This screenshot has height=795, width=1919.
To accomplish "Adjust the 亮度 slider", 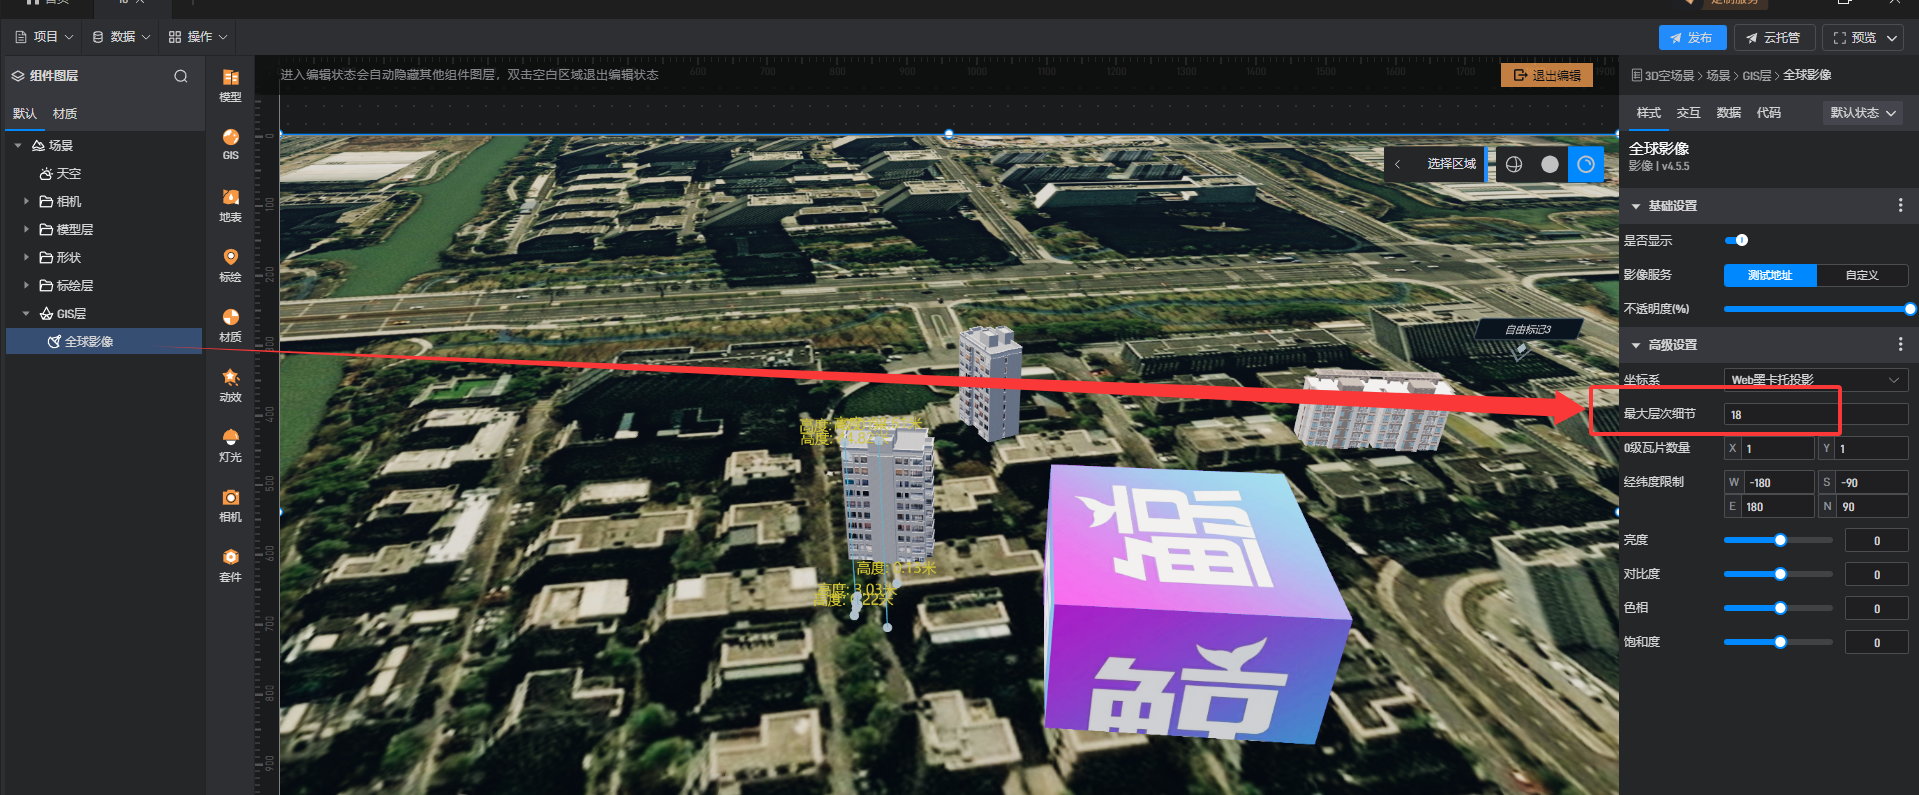I will 1778,540.
